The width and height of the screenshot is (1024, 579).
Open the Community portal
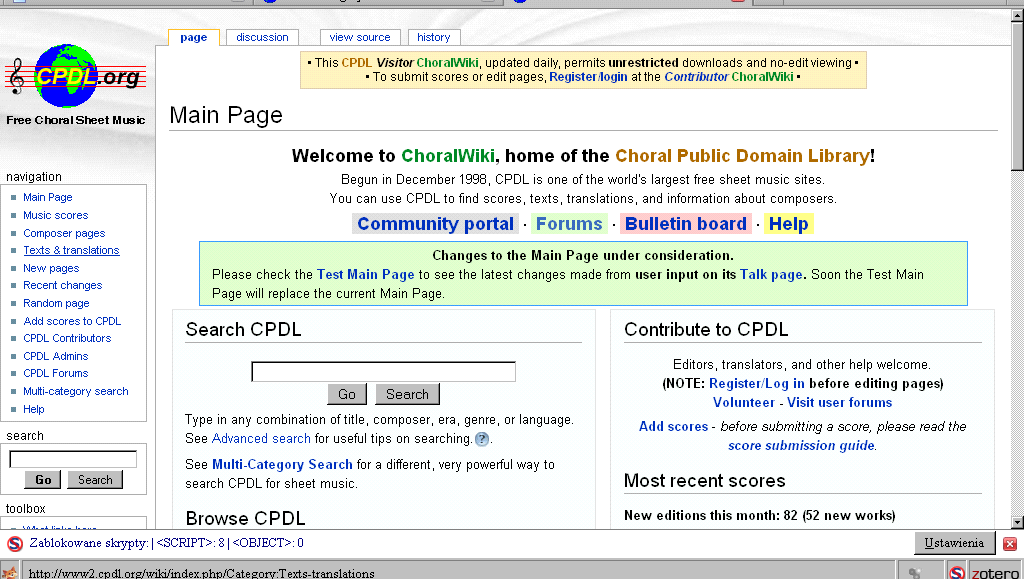(x=436, y=224)
